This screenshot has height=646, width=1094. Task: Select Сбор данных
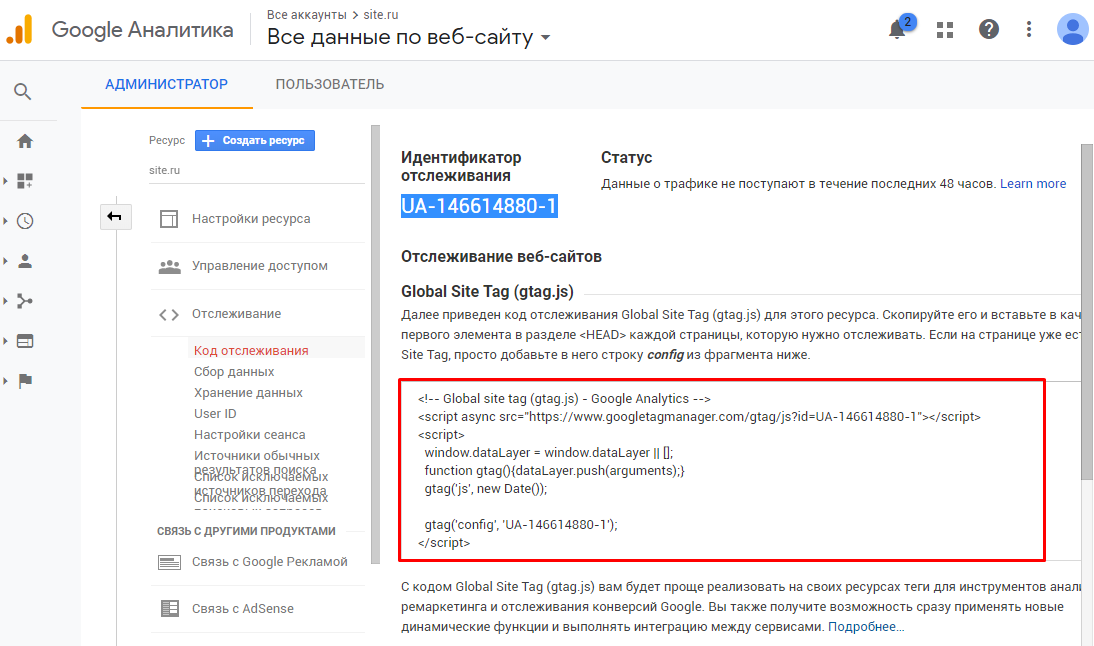click(234, 372)
